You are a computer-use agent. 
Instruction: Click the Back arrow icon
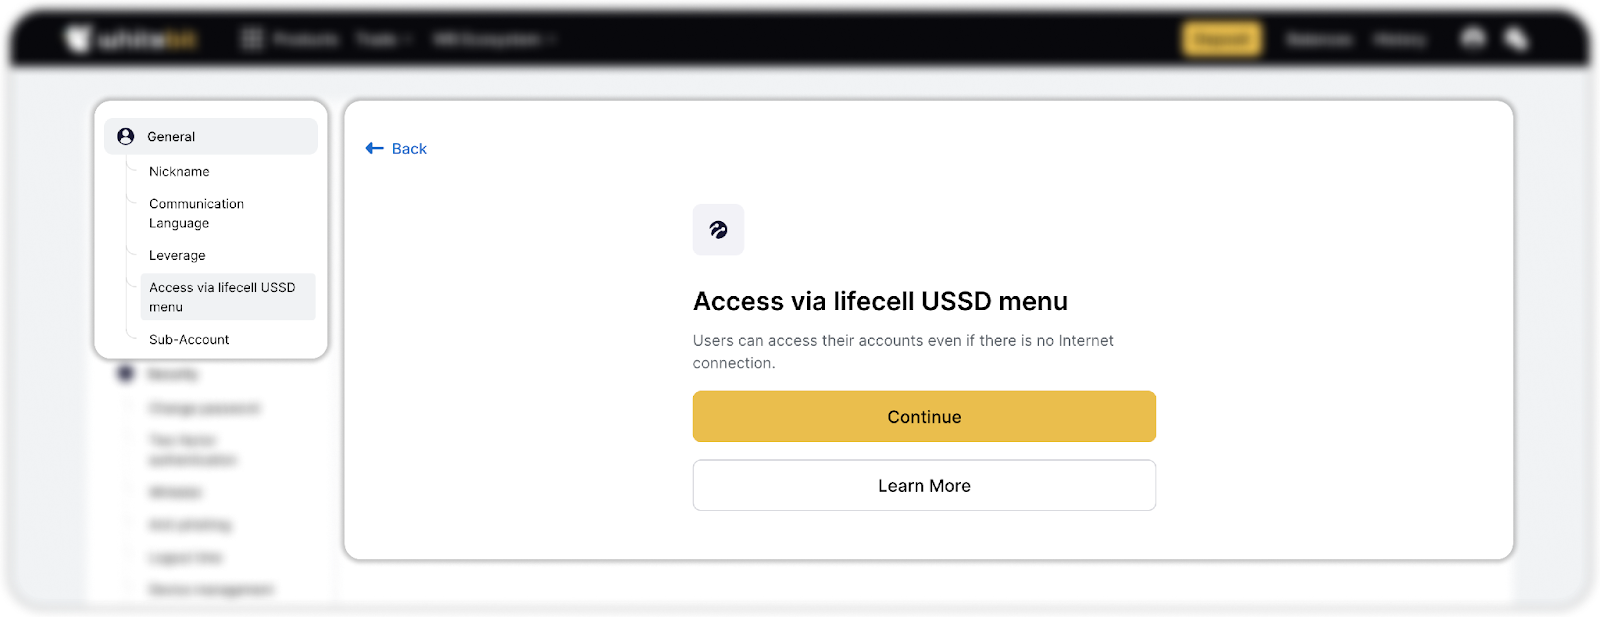pos(374,149)
